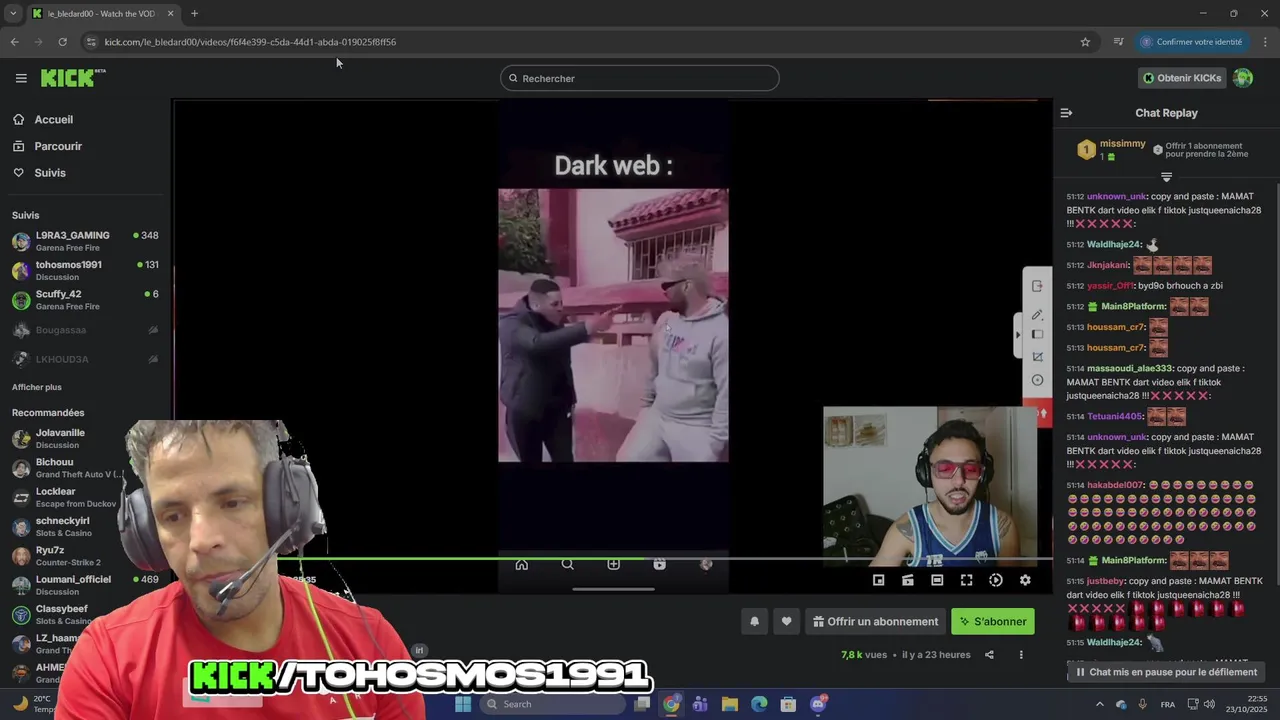Open the user profile avatar menu

tap(1243, 78)
